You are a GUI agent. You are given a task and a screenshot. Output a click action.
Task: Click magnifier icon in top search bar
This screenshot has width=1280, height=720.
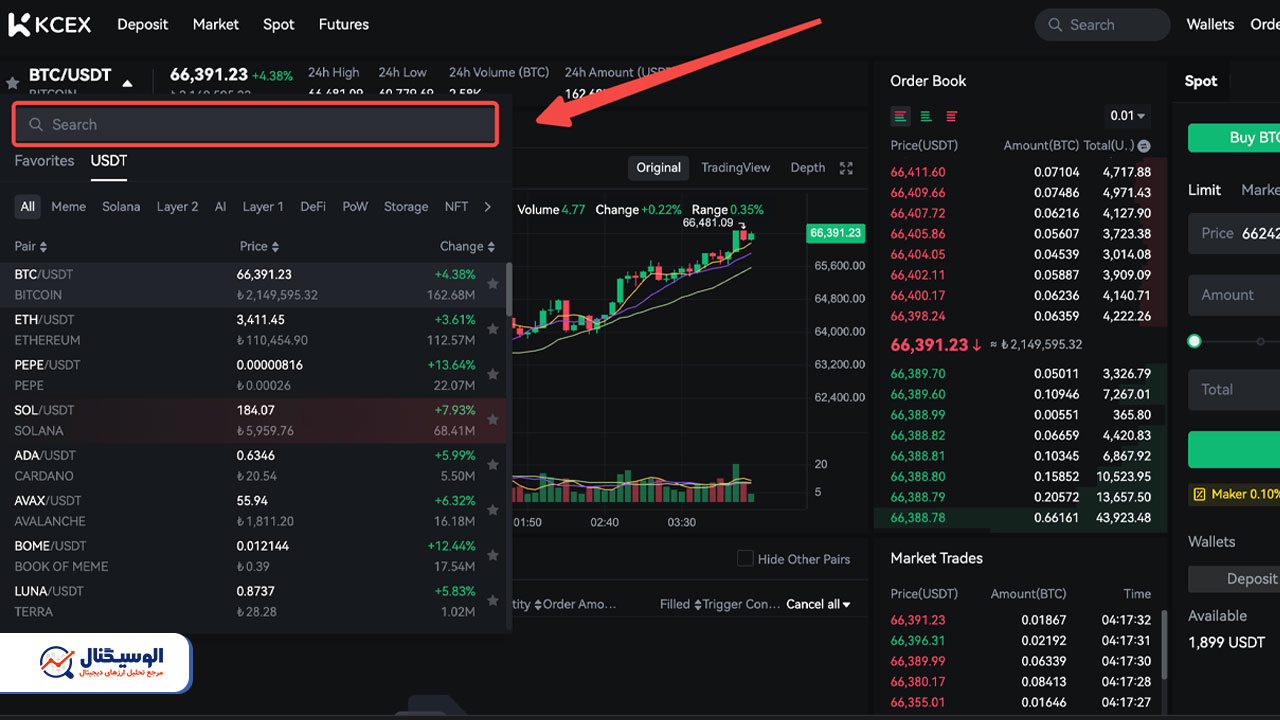pyautogui.click(x=1055, y=25)
